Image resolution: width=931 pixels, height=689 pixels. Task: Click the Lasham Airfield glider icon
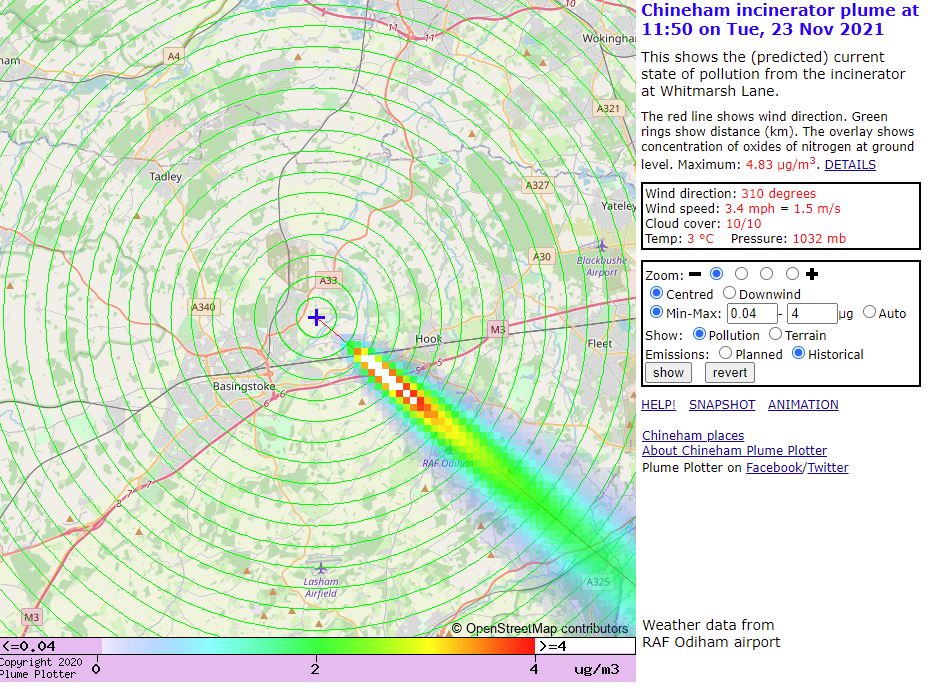tap(321, 568)
